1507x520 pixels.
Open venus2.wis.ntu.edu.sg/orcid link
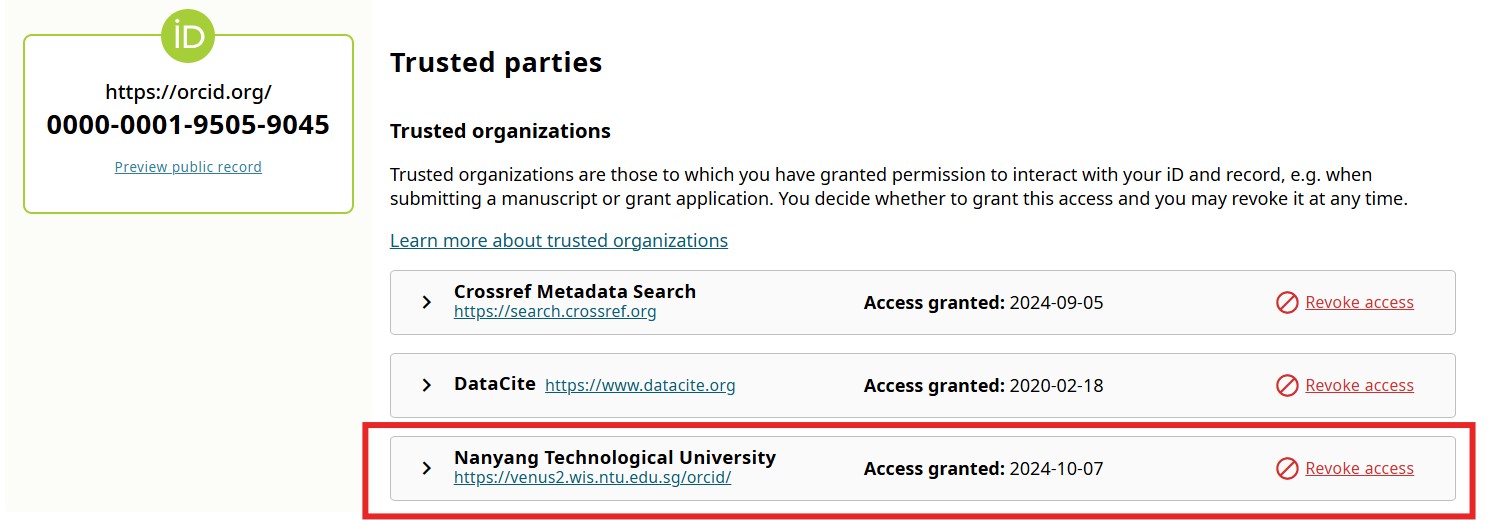(593, 478)
